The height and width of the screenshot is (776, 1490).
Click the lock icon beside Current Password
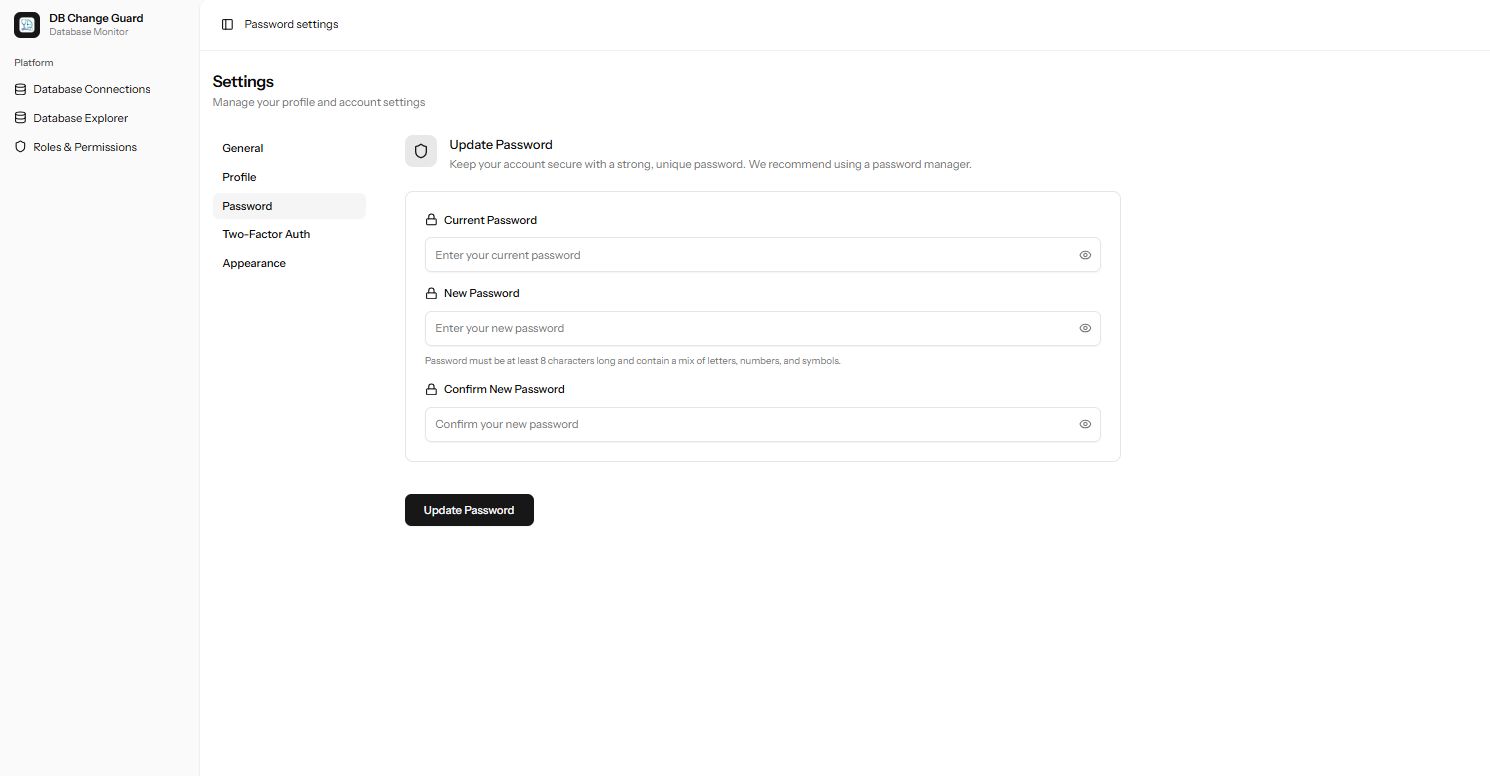pyautogui.click(x=432, y=220)
